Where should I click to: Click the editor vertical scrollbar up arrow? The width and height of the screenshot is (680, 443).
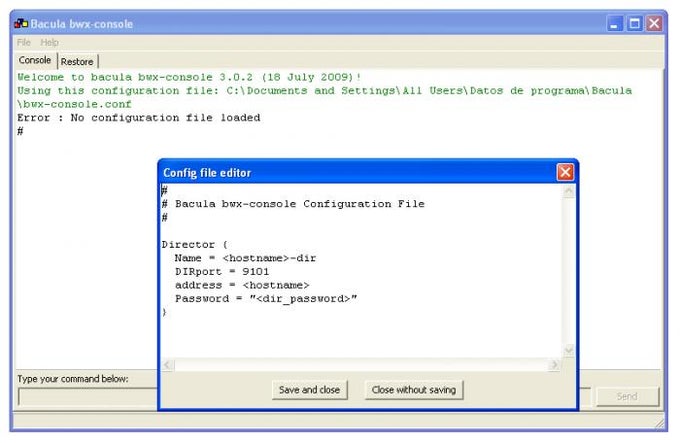pos(568,192)
